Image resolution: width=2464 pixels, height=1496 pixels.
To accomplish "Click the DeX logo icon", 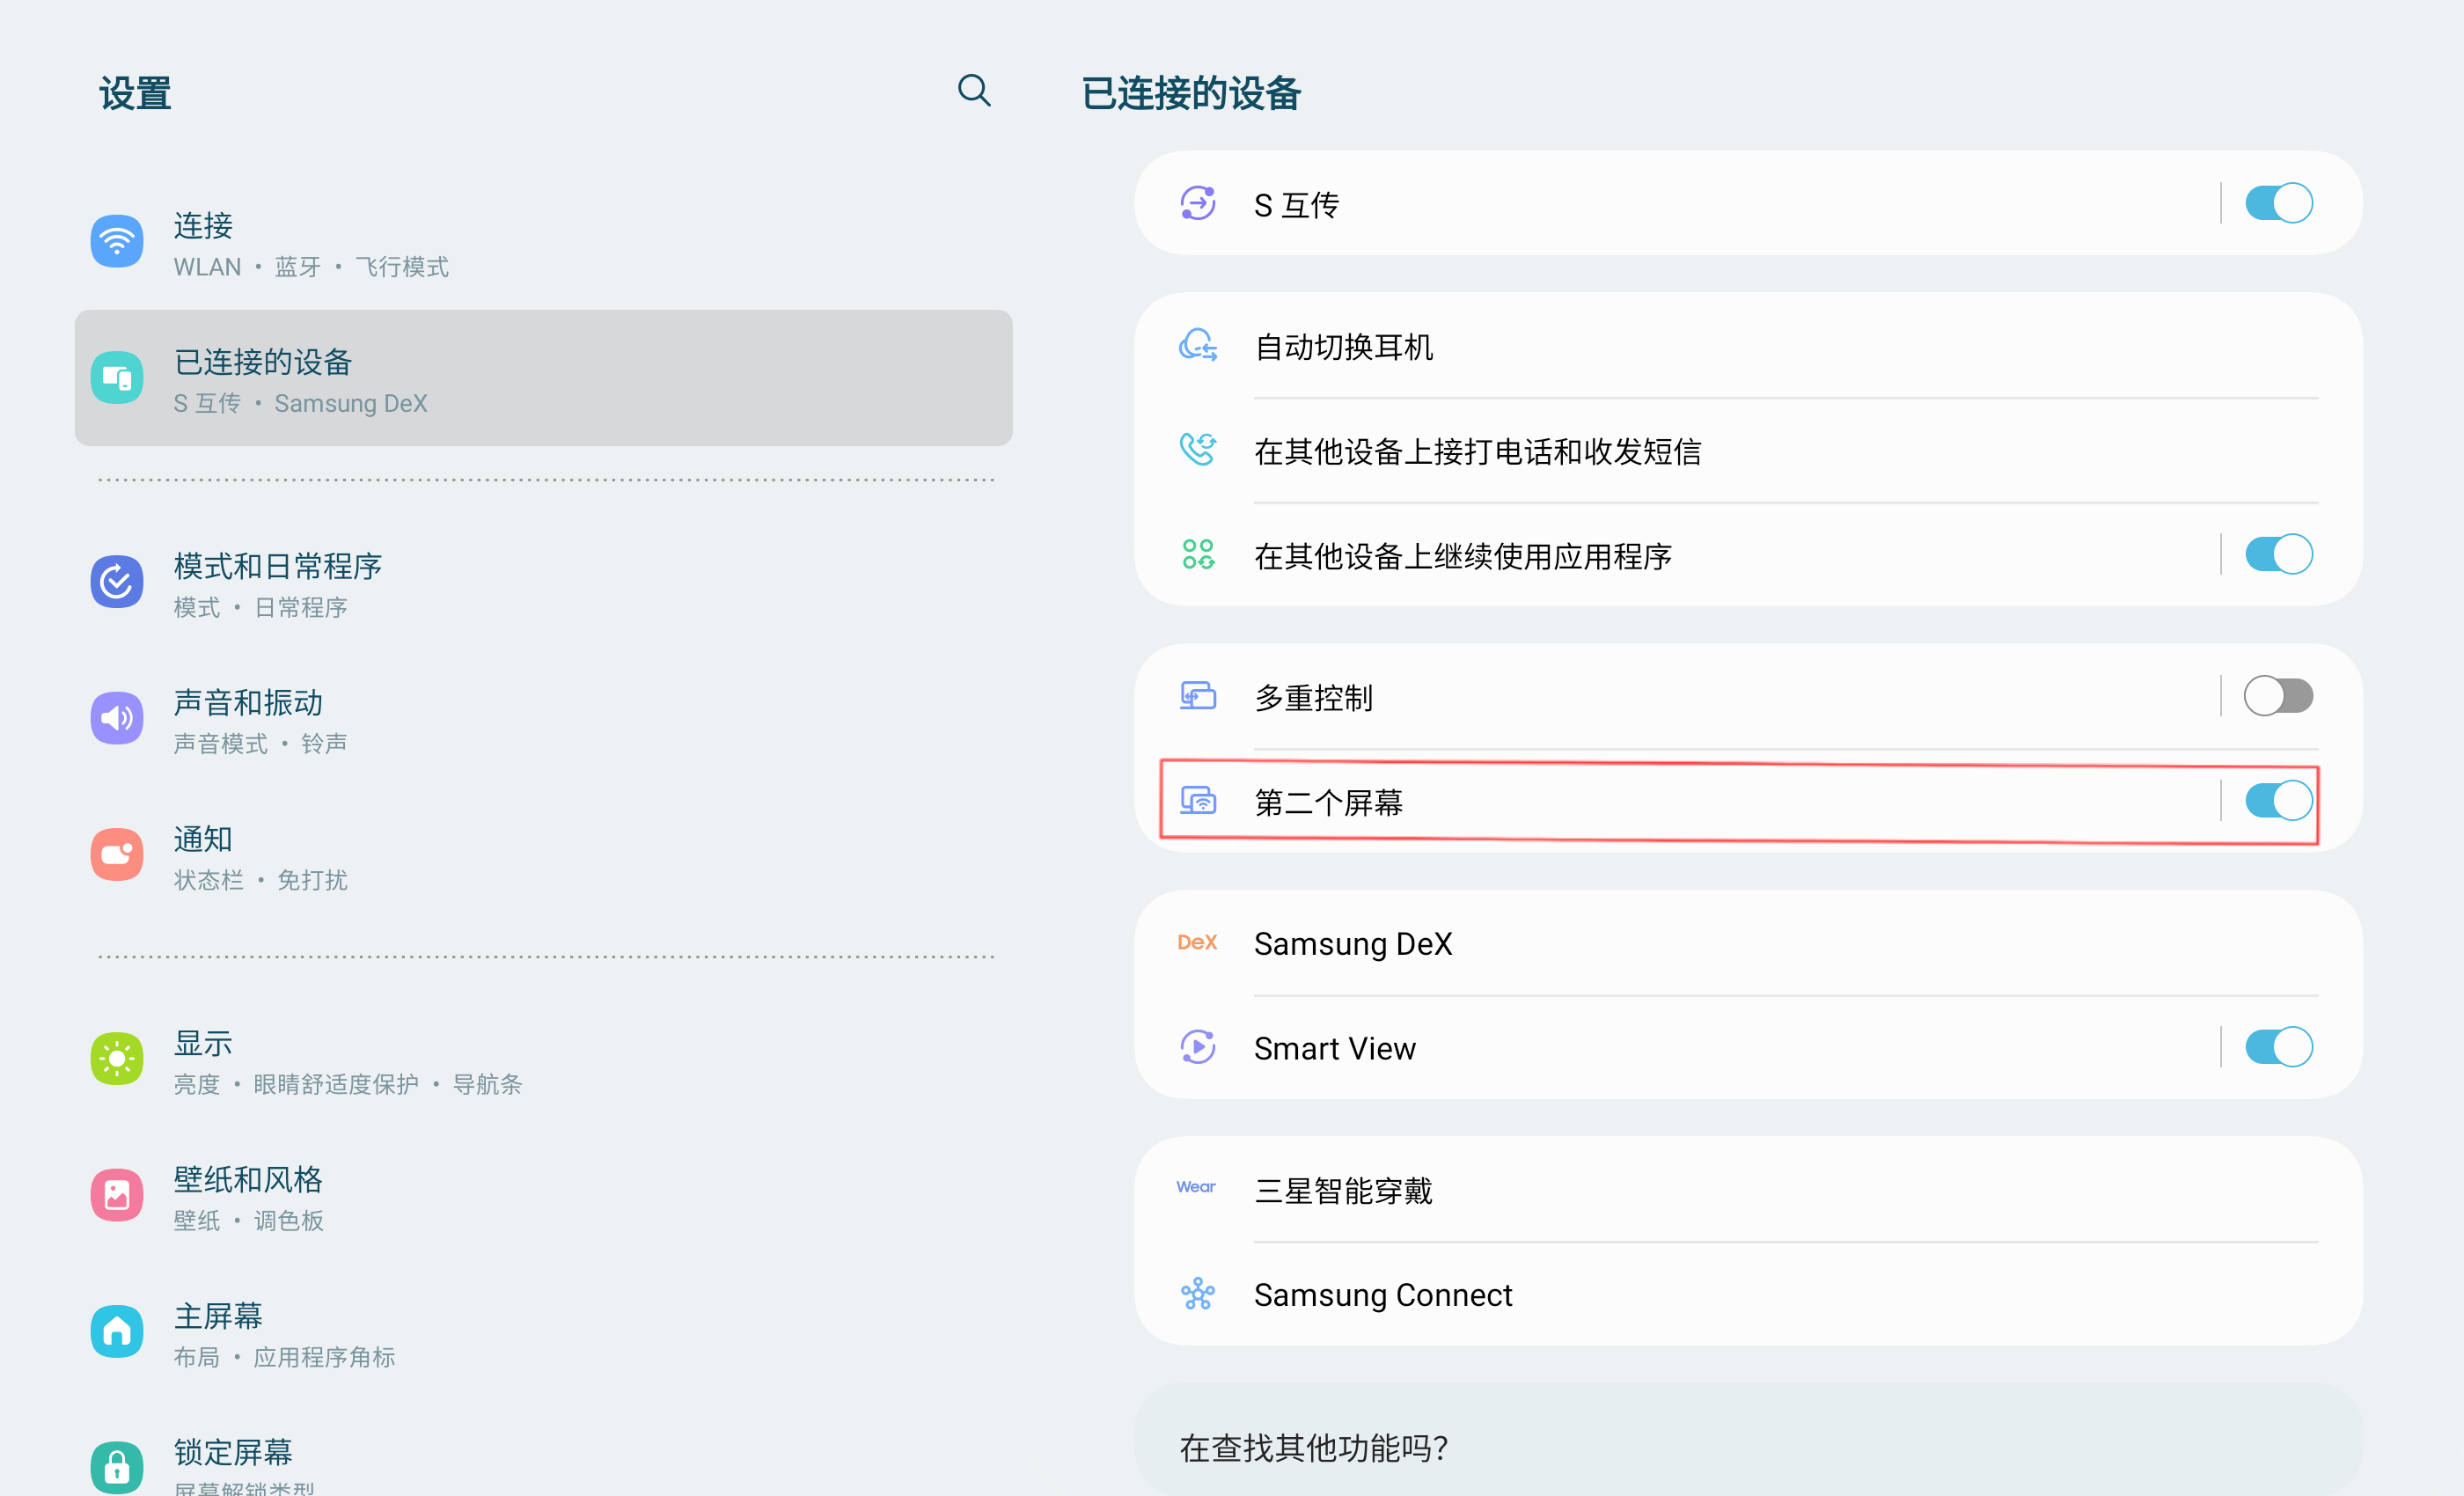I will [1197, 943].
